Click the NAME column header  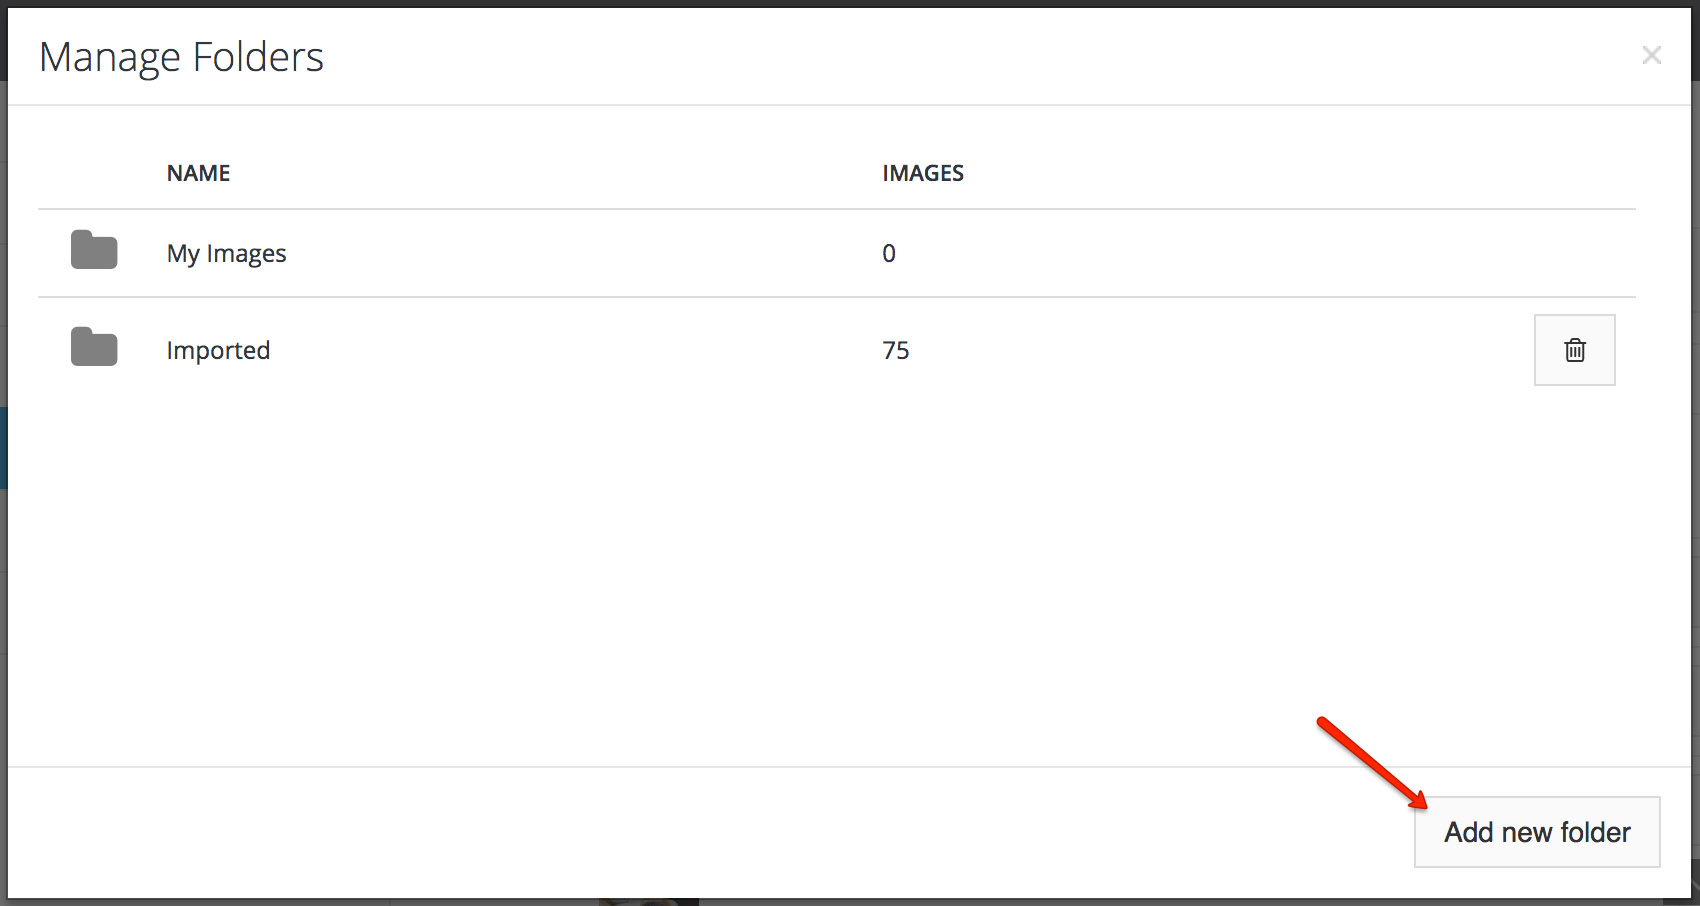click(x=198, y=174)
